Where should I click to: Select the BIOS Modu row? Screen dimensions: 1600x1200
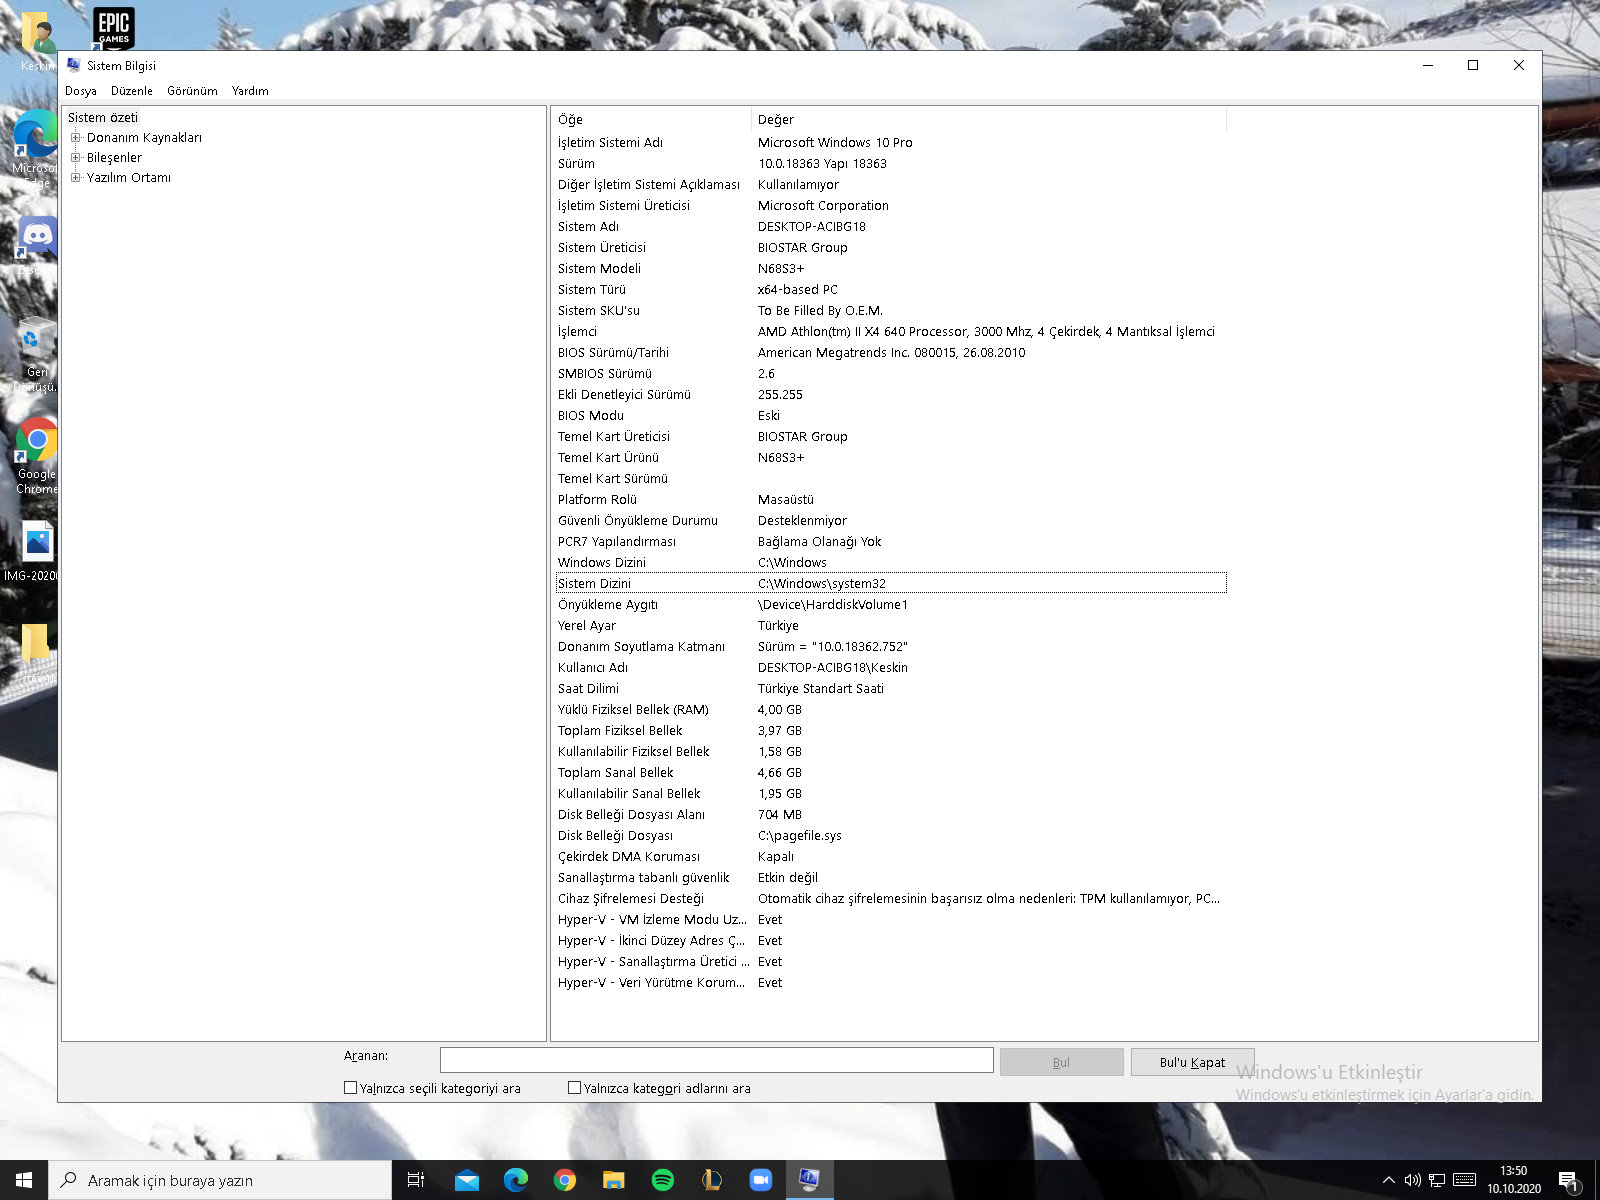click(890, 416)
